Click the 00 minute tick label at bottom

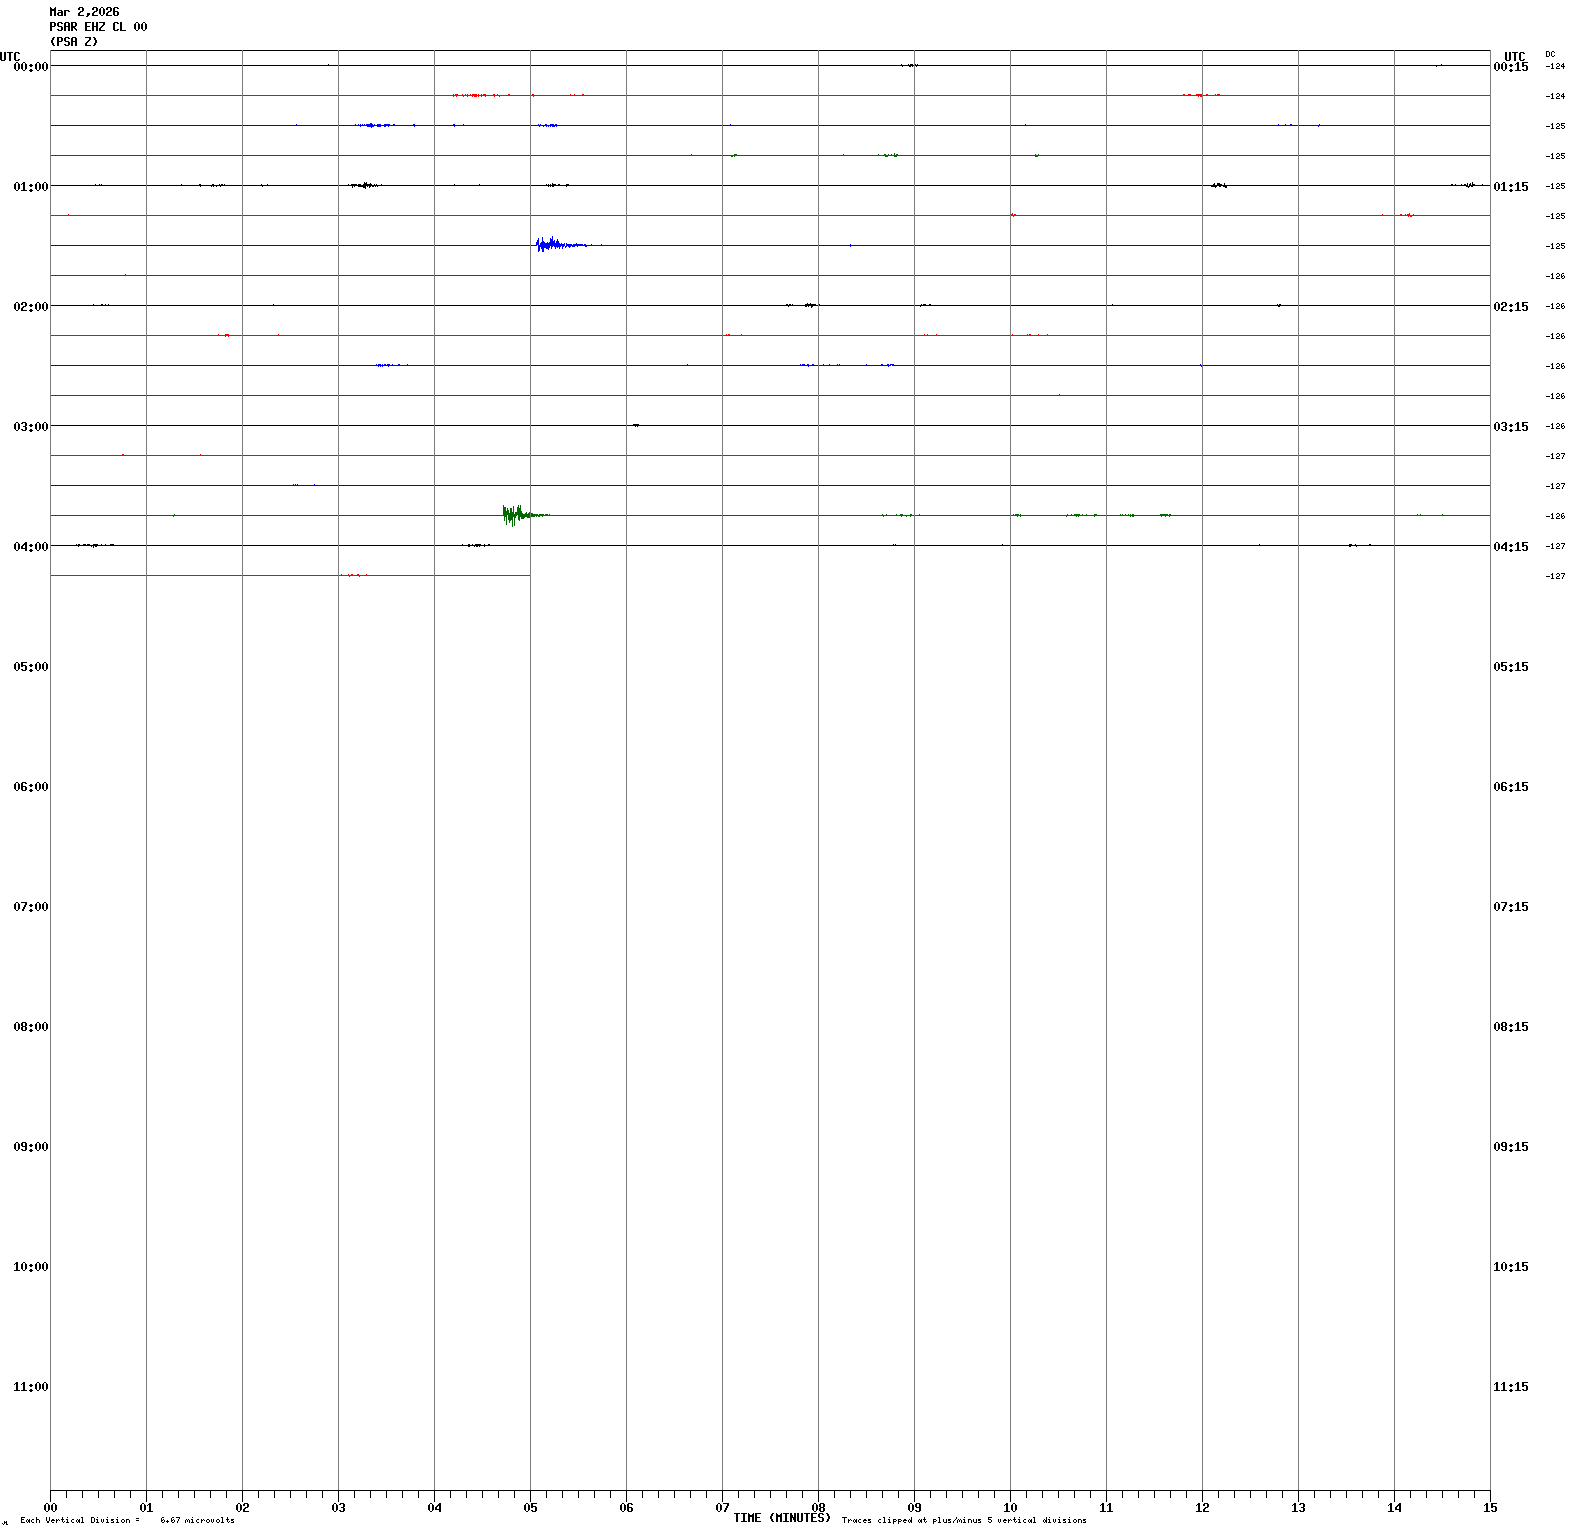50,1508
